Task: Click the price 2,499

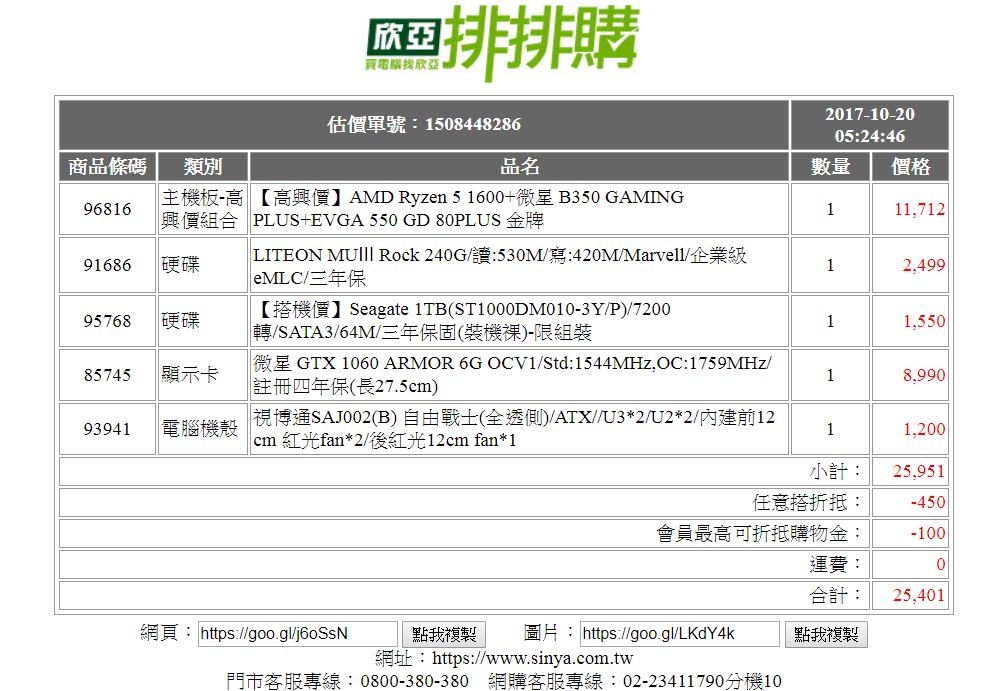Action: pos(924,265)
